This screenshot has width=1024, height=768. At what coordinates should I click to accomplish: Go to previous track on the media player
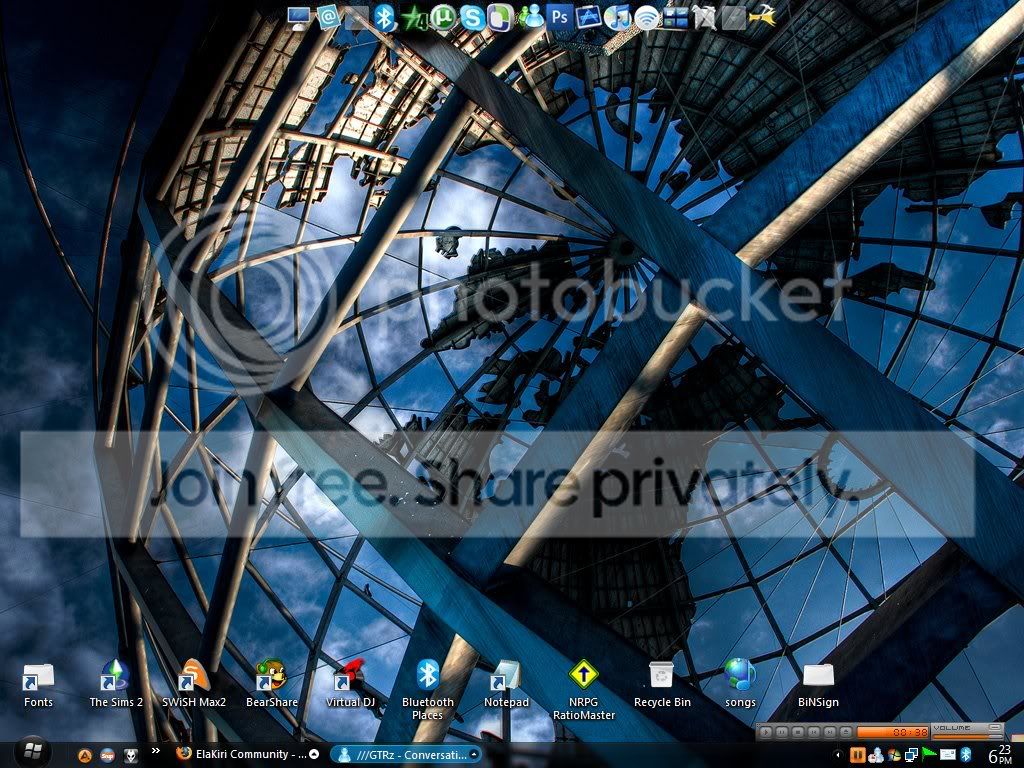[x=814, y=732]
